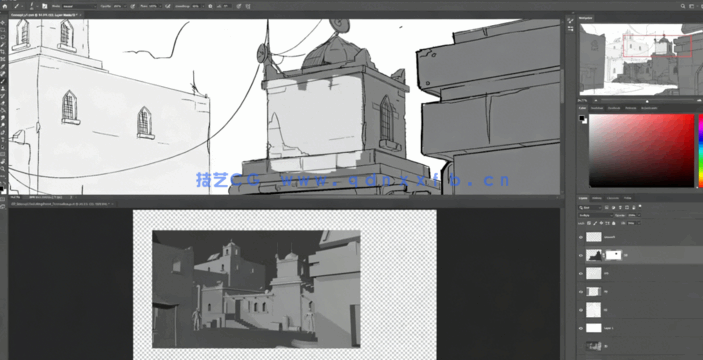The height and width of the screenshot is (360, 703).
Task: Switch to the Swatches tab
Action: pos(597,108)
